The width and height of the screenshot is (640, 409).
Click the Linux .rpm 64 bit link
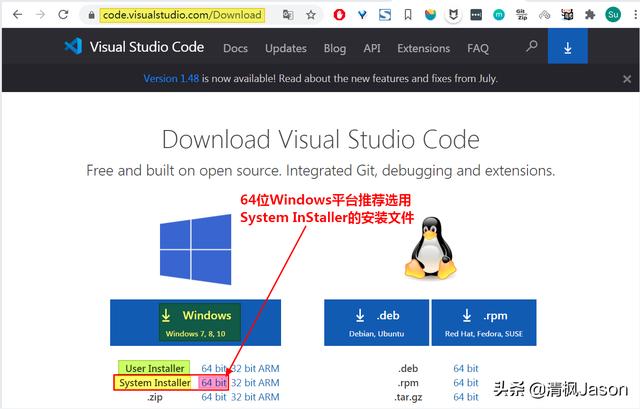click(466, 382)
